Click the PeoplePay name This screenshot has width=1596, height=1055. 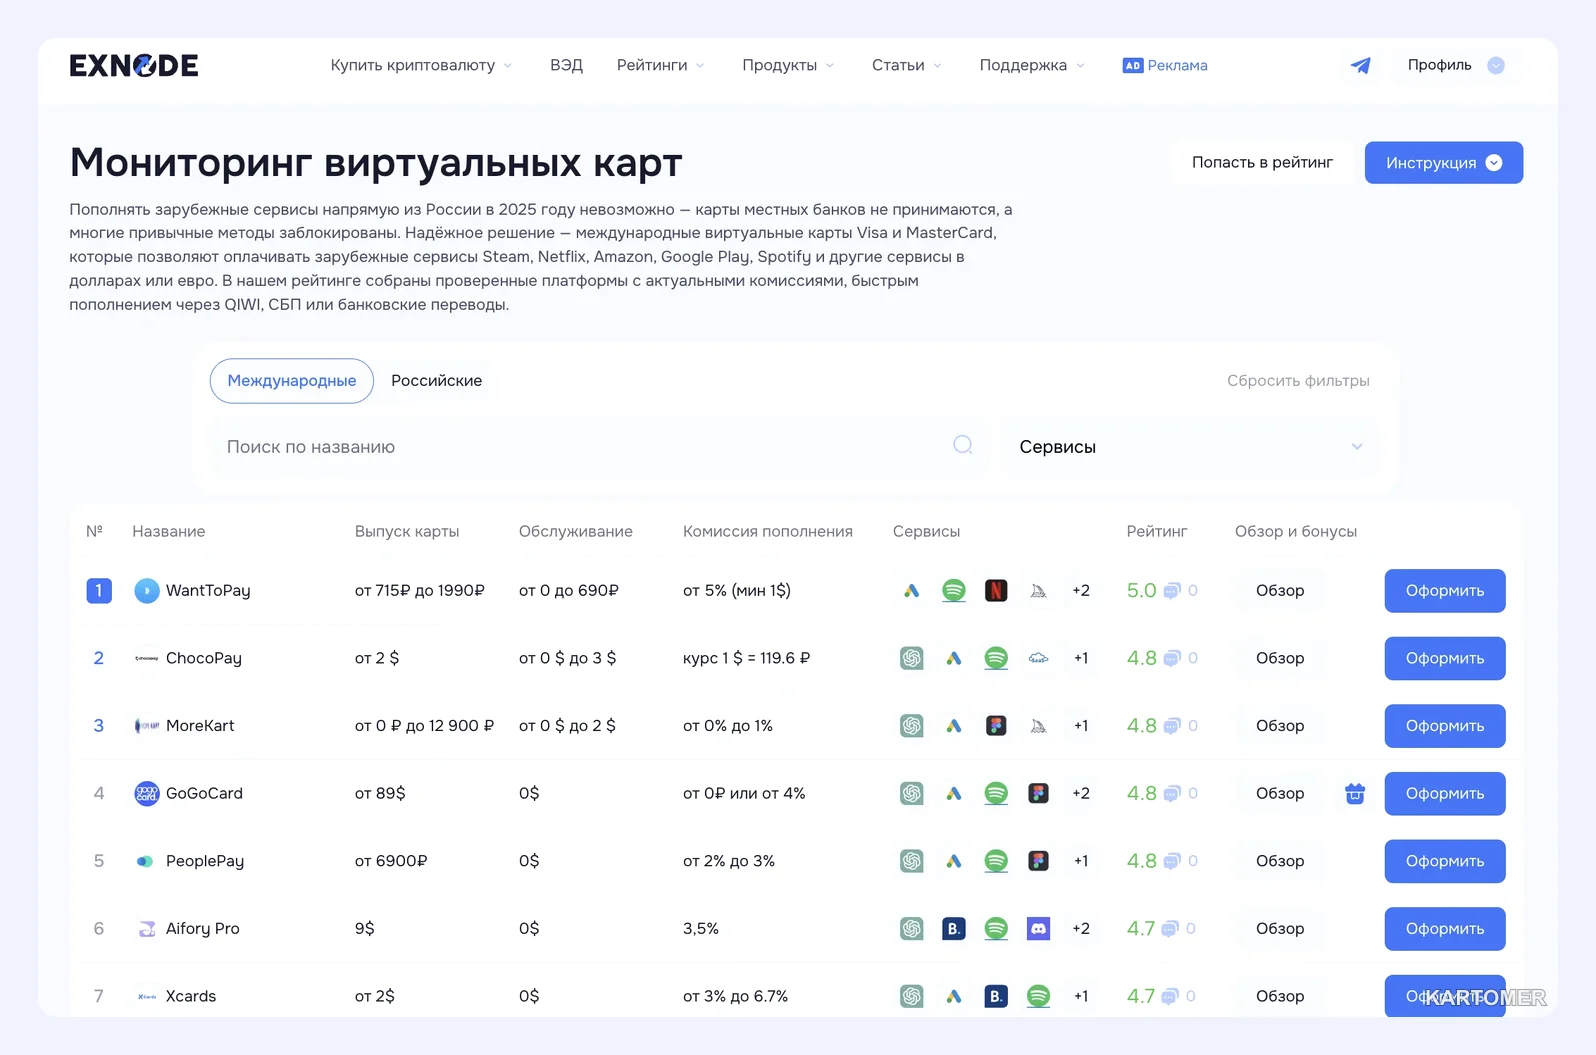pyautogui.click(x=205, y=860)
